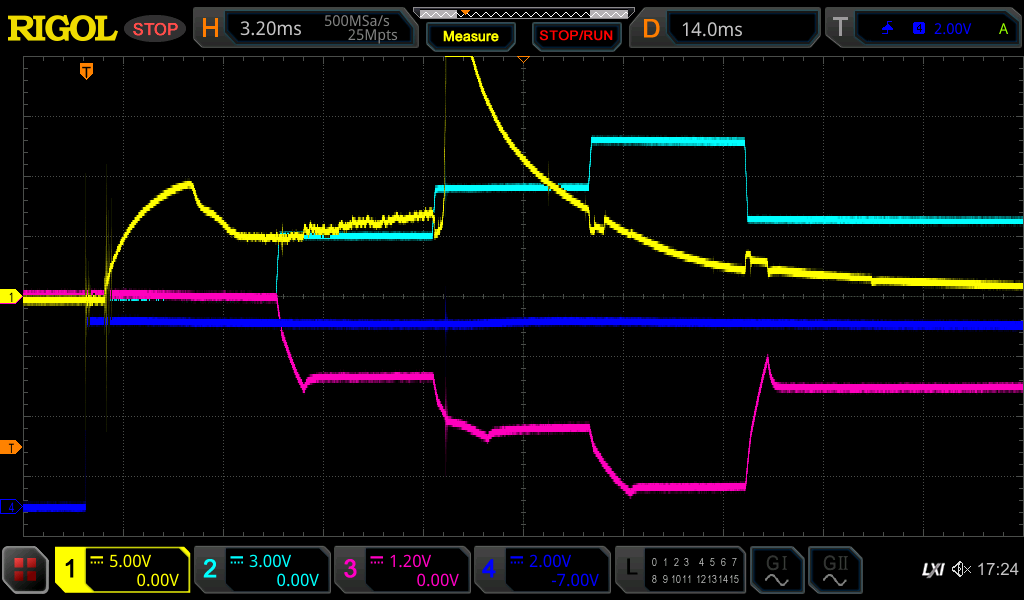Click the GI signal generator icon
This screenshot has height=600, width=1024.
[776, 570]
